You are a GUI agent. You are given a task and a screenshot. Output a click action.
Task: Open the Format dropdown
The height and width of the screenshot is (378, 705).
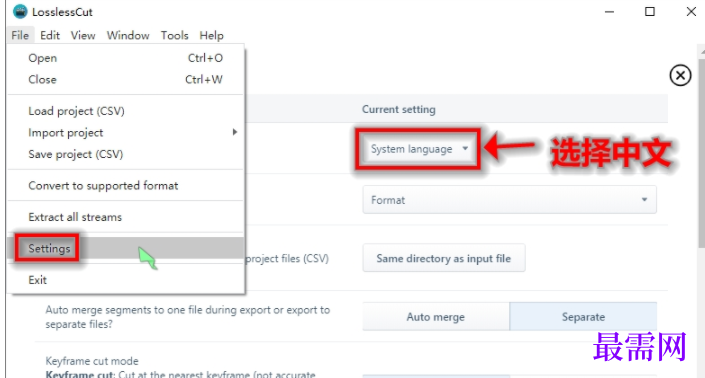point(509,200)
